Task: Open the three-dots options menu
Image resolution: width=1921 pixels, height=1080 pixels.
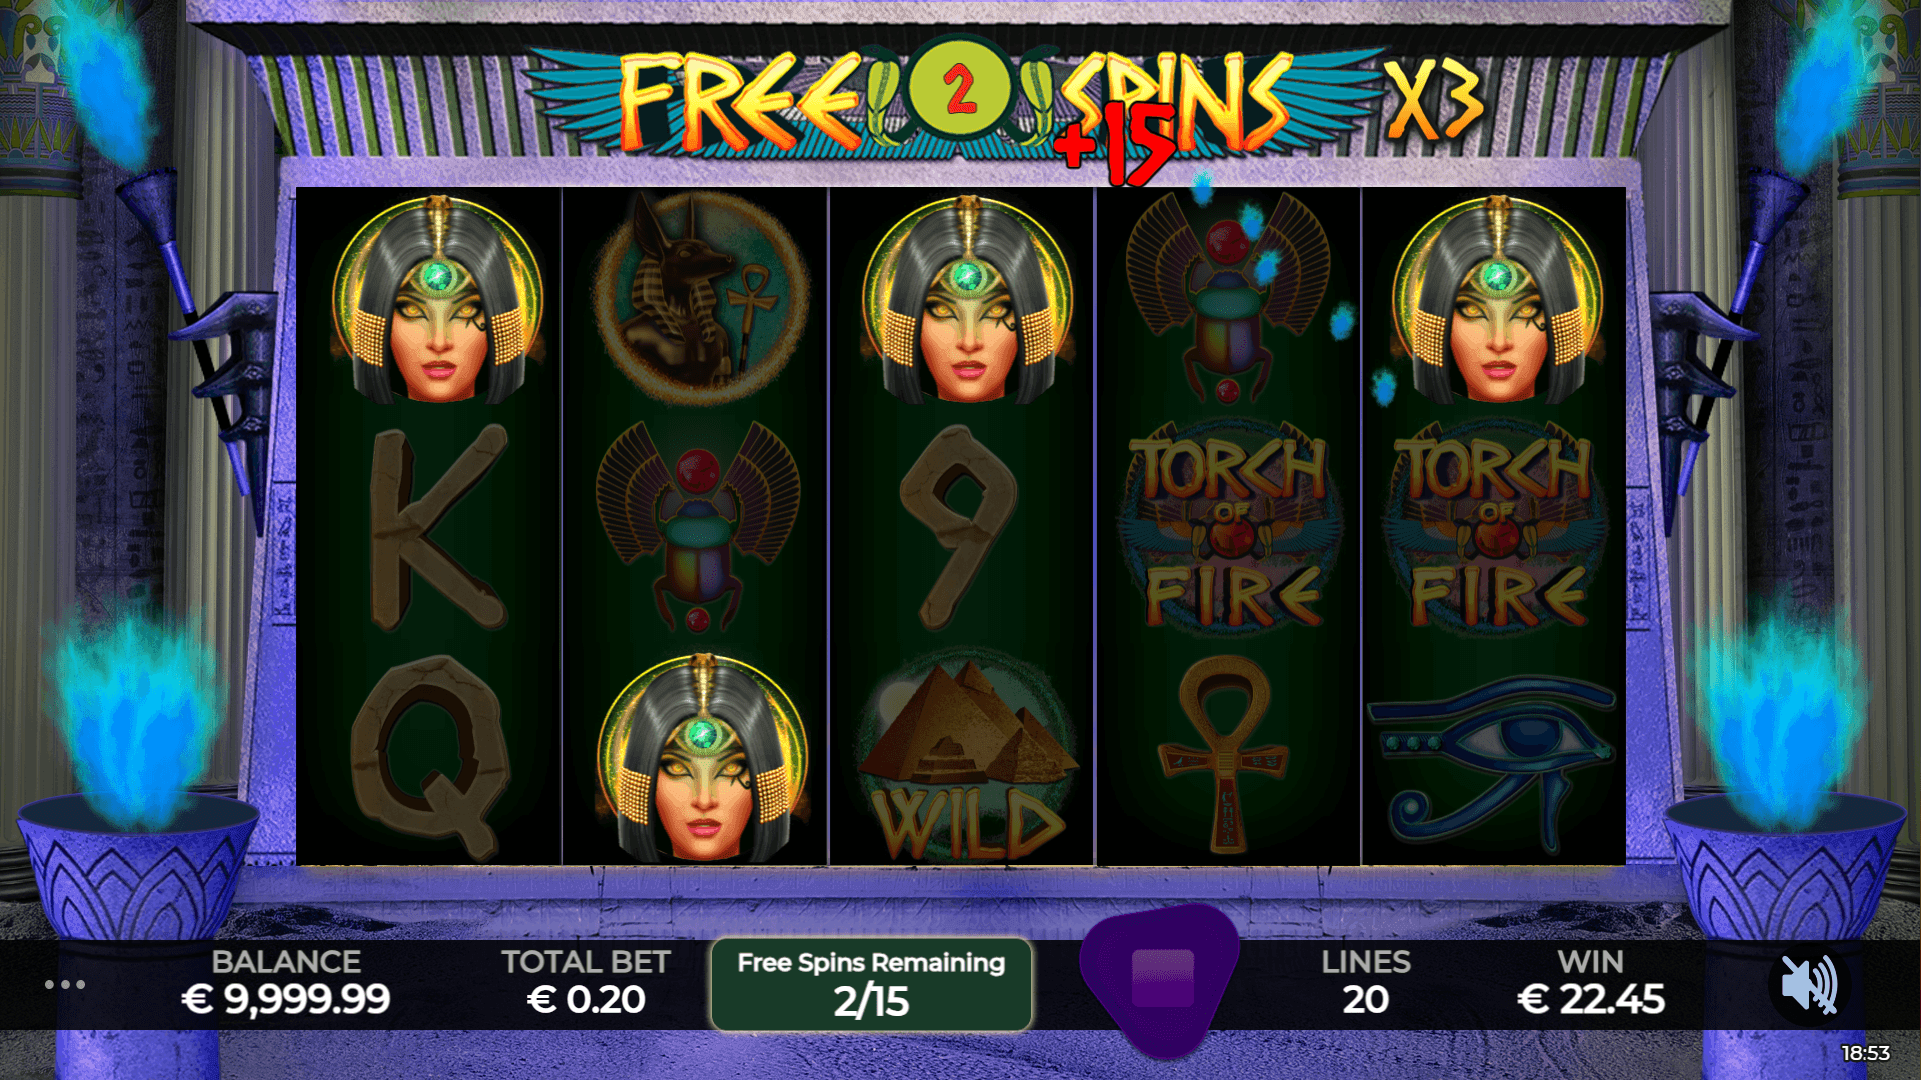Action: (65, 985)
